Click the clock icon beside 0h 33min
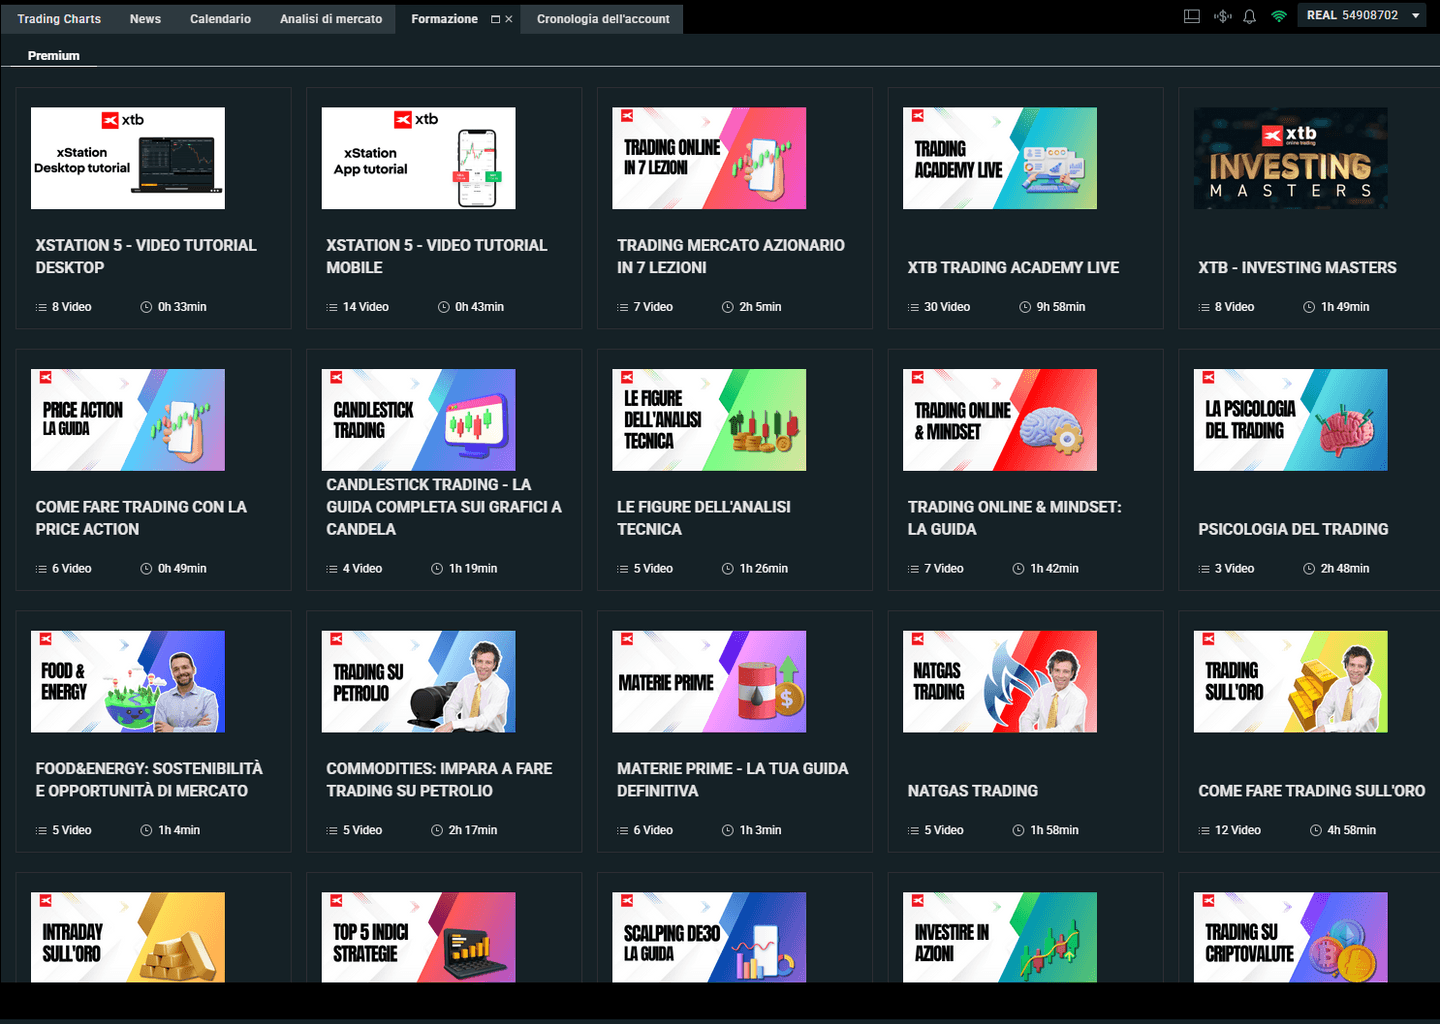The height and width of the screenshot is (1024, 1440). [146, 307]
